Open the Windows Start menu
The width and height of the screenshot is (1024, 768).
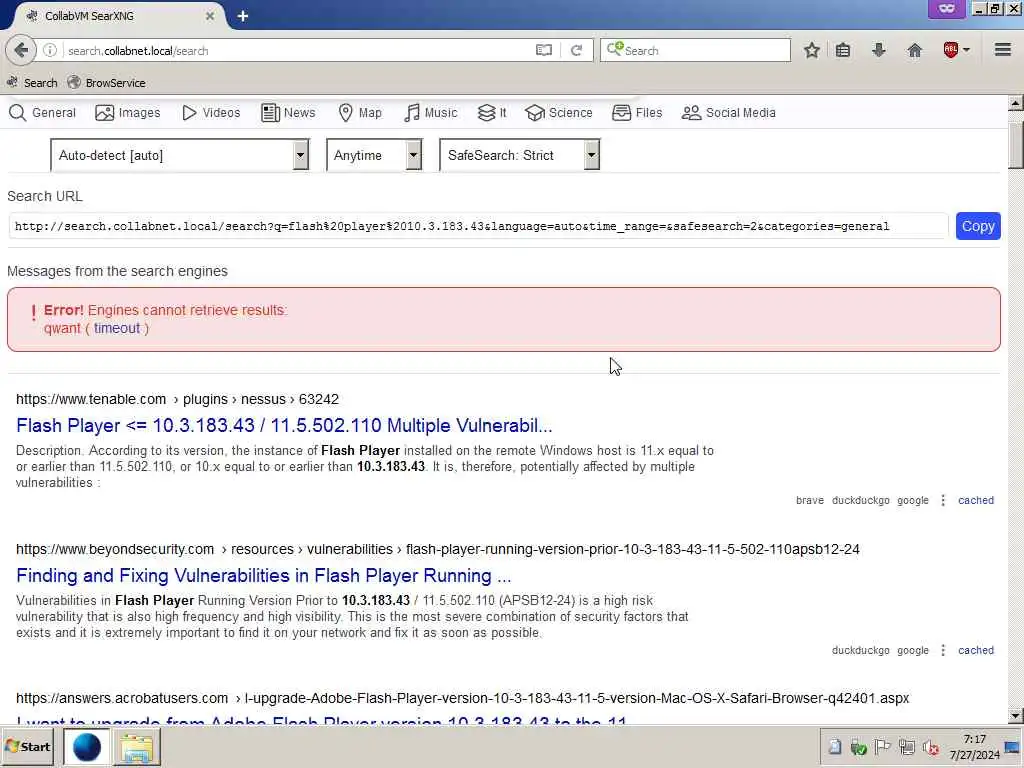tap(29, 746)
